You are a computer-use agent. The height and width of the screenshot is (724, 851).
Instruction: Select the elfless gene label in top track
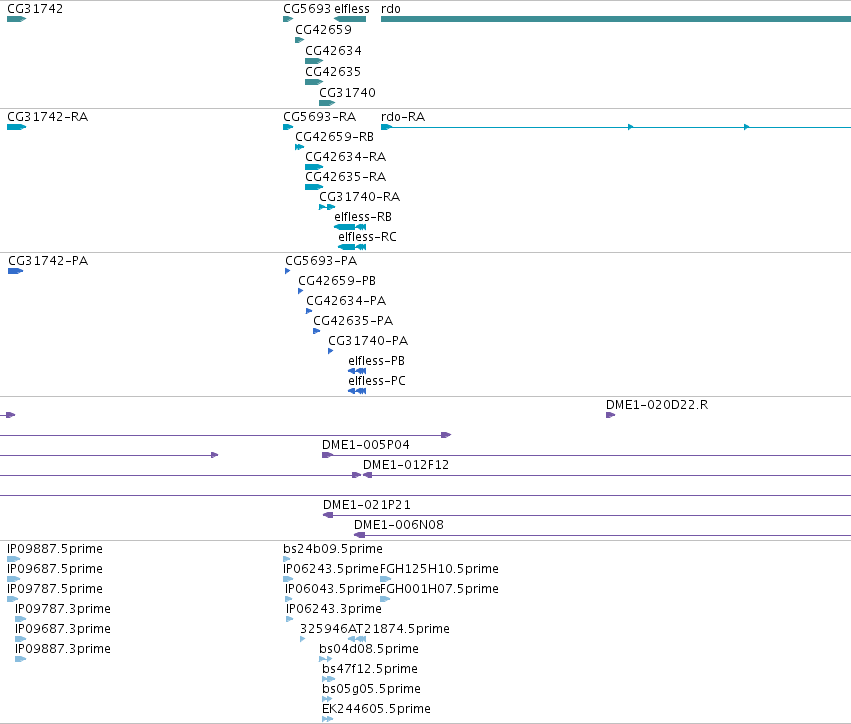352,9
